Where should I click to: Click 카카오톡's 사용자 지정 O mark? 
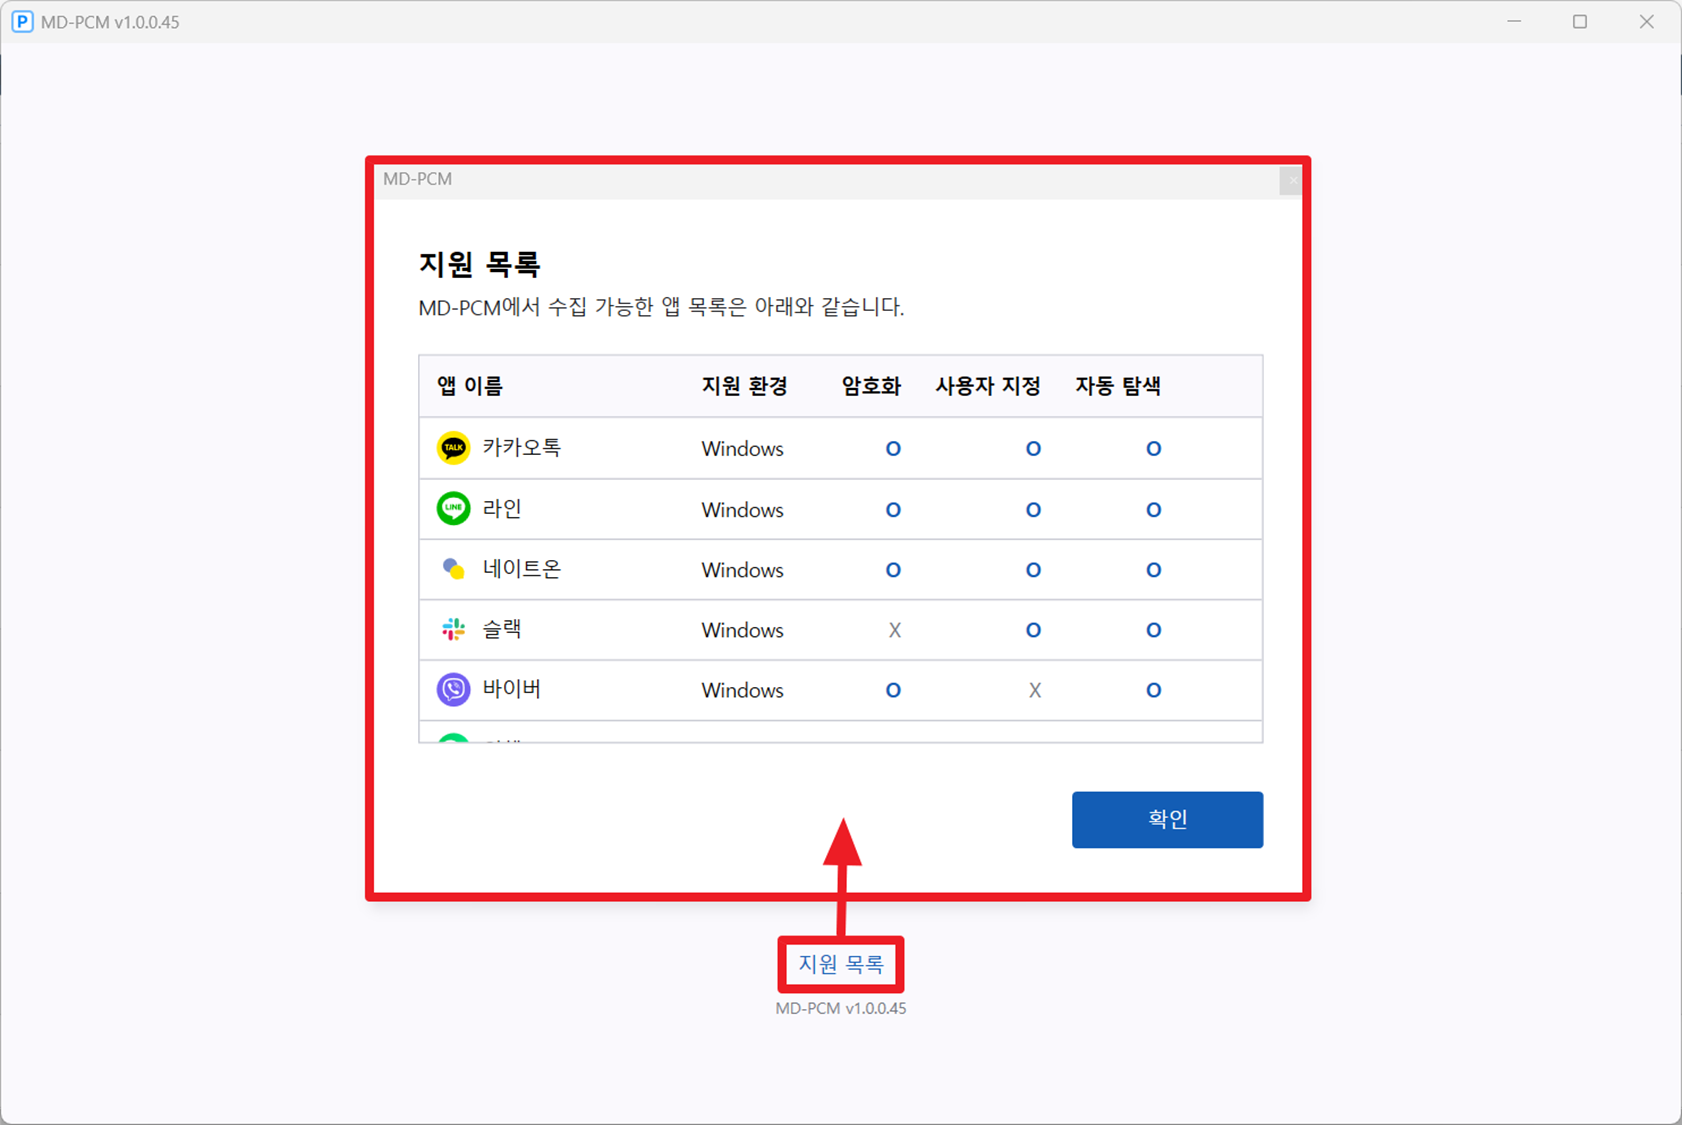tap(1033, 449)
